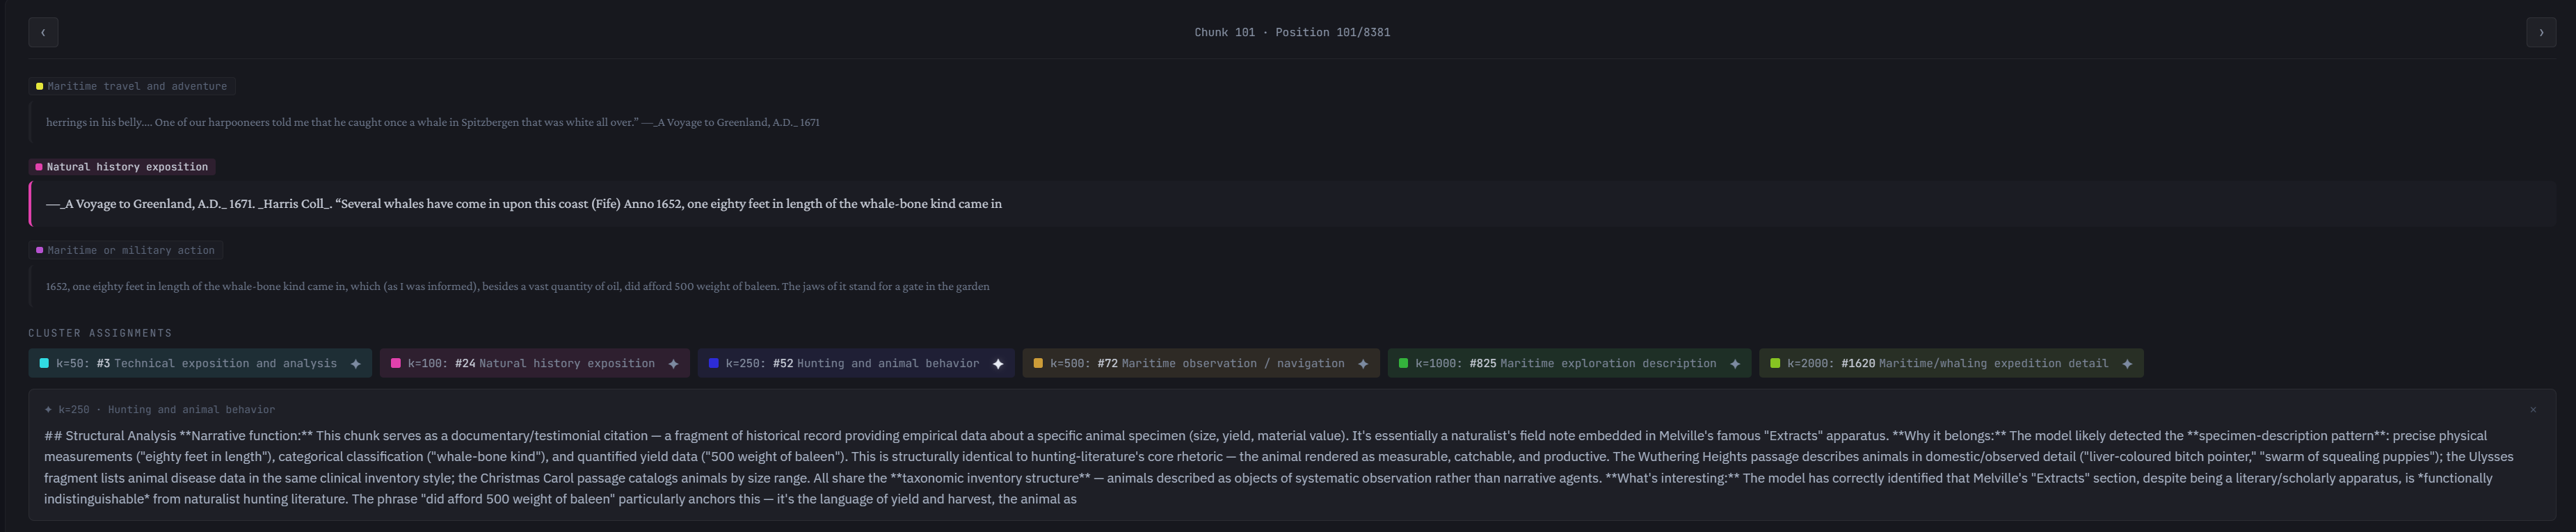This screenshot has height=532, width=2576.
Task: Click the left chevron to view previous chunk
Action: tap(42, 32)
